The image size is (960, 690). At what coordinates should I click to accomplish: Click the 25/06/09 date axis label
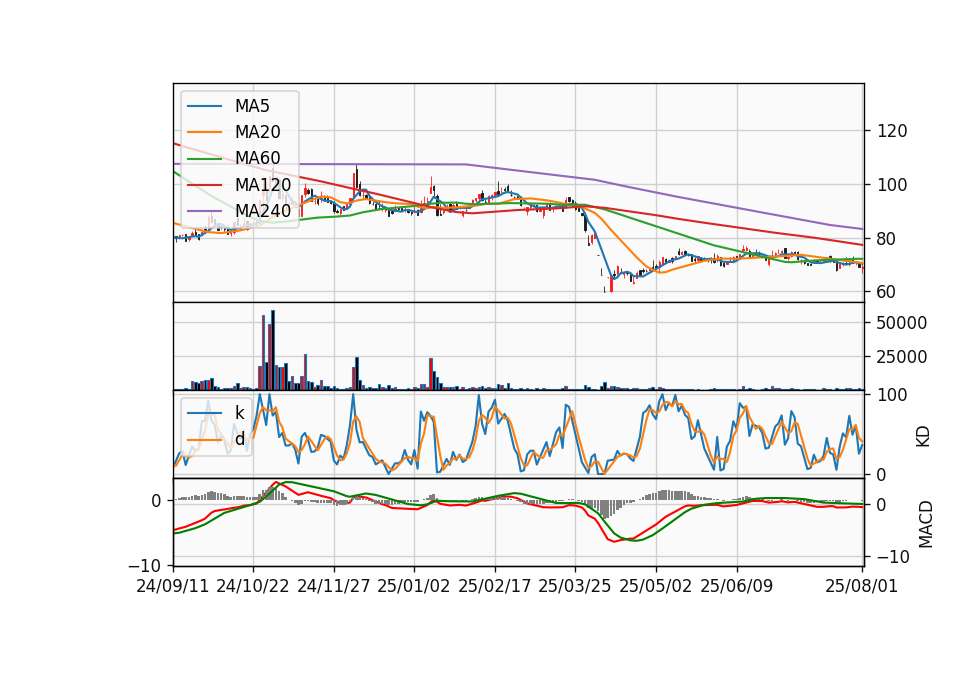(737, 586)
